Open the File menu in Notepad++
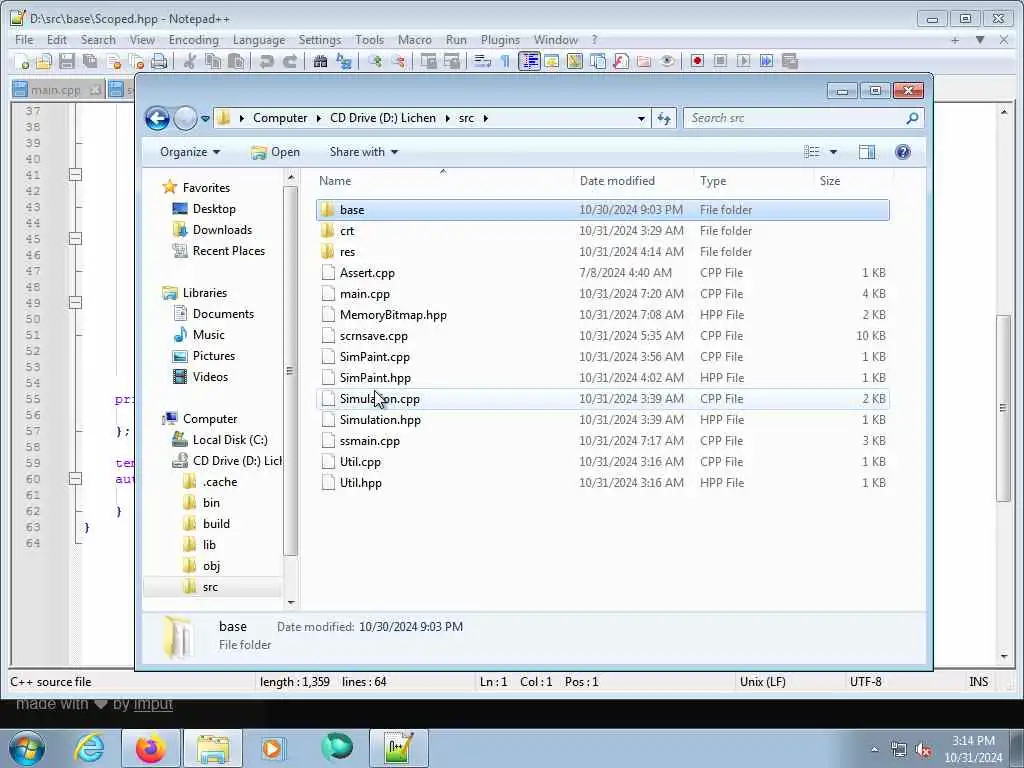The image size is (1024, 768). [x=24, y=40]
